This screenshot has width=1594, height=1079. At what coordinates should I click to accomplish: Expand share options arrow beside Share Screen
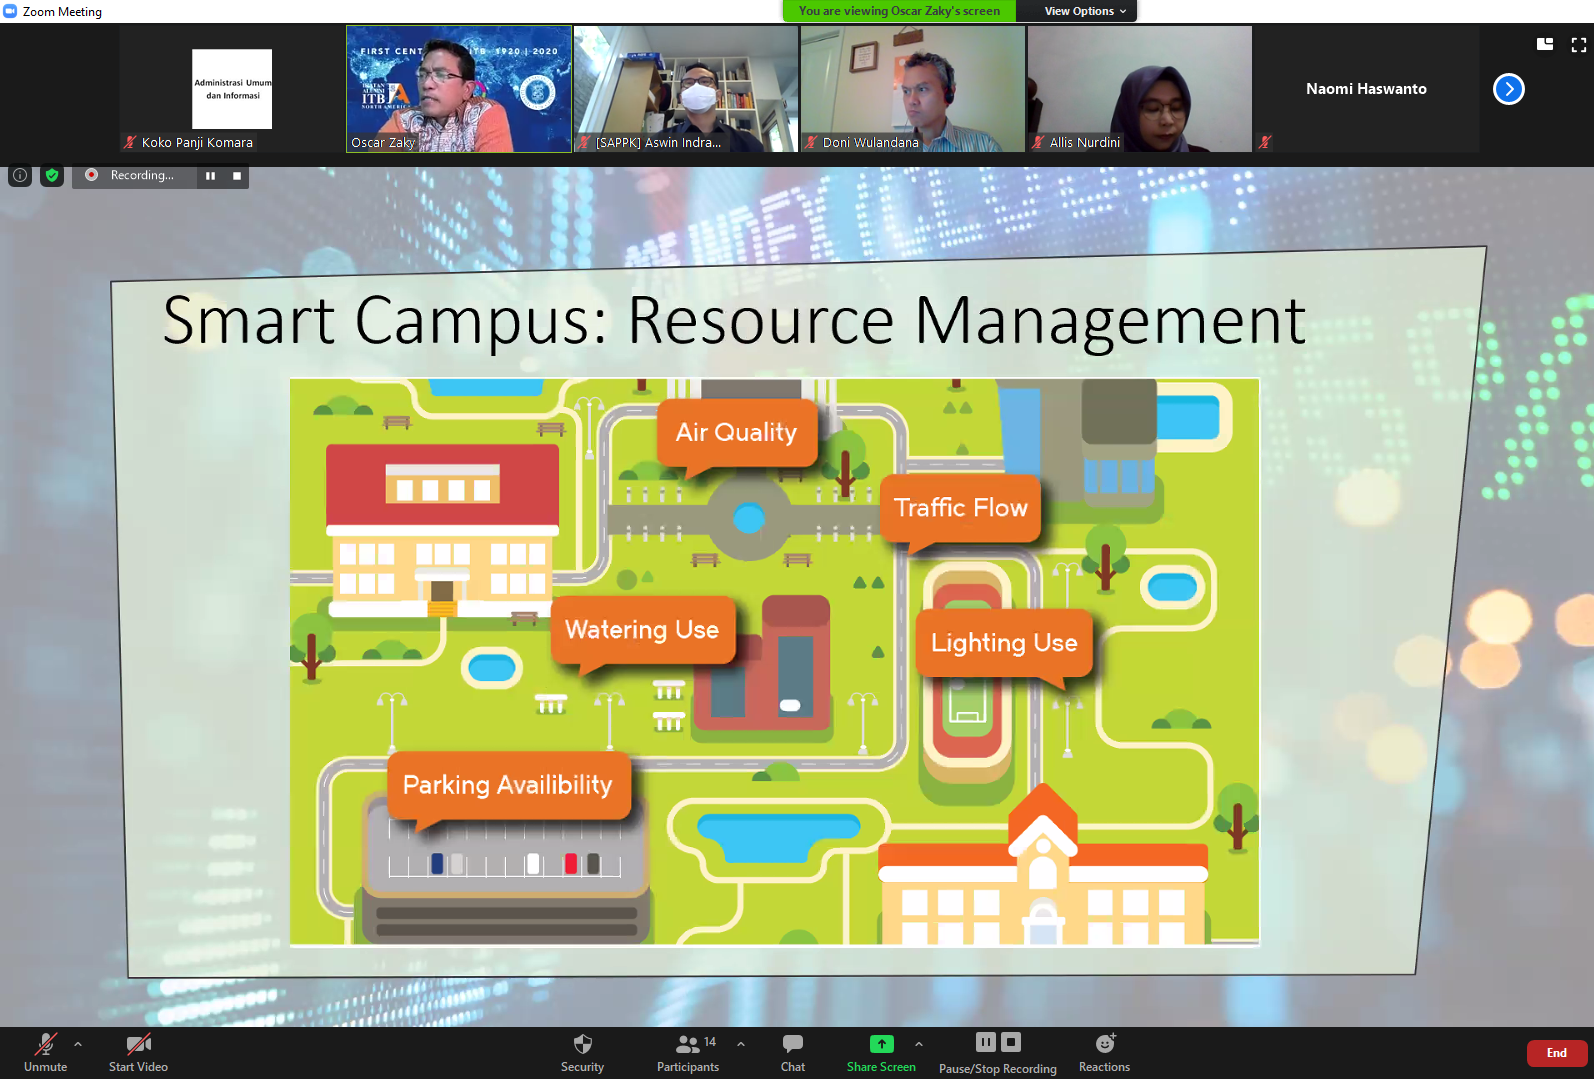point(919,1044)
